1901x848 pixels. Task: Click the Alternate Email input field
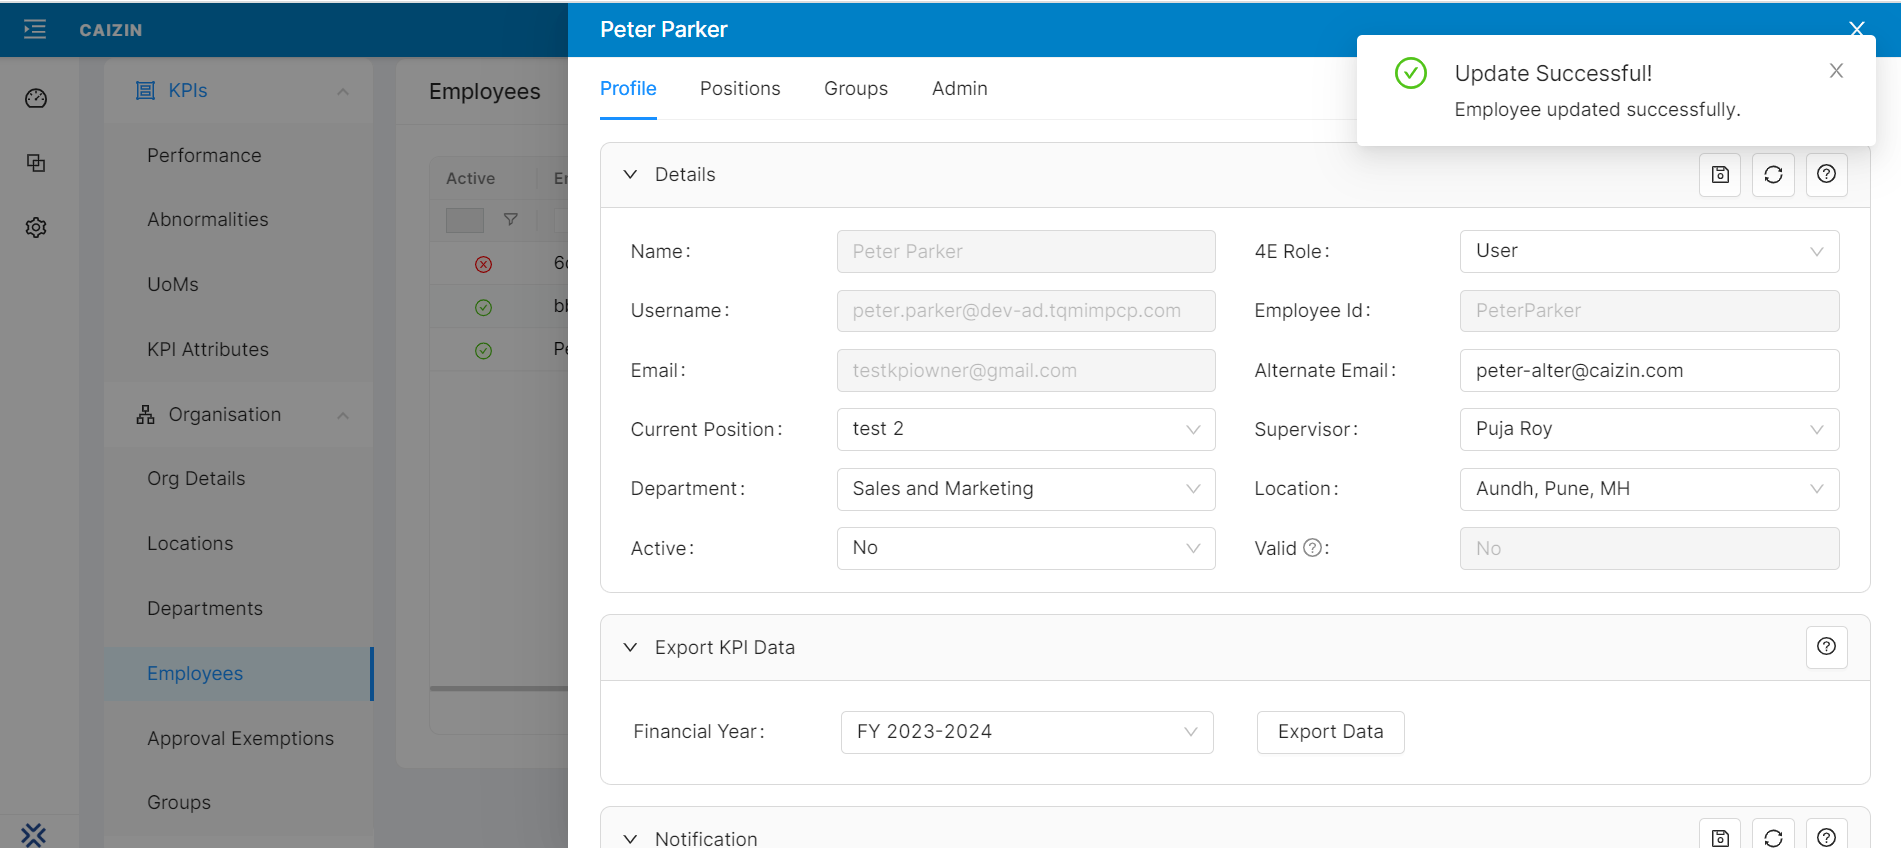[x=1649, y=371]
